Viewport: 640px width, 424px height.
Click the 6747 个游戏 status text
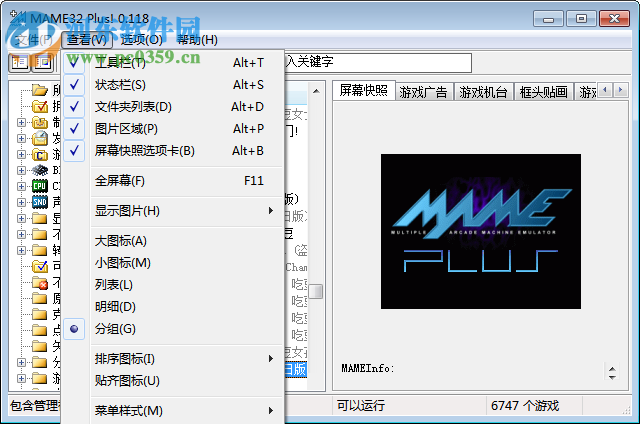(525, 406)
